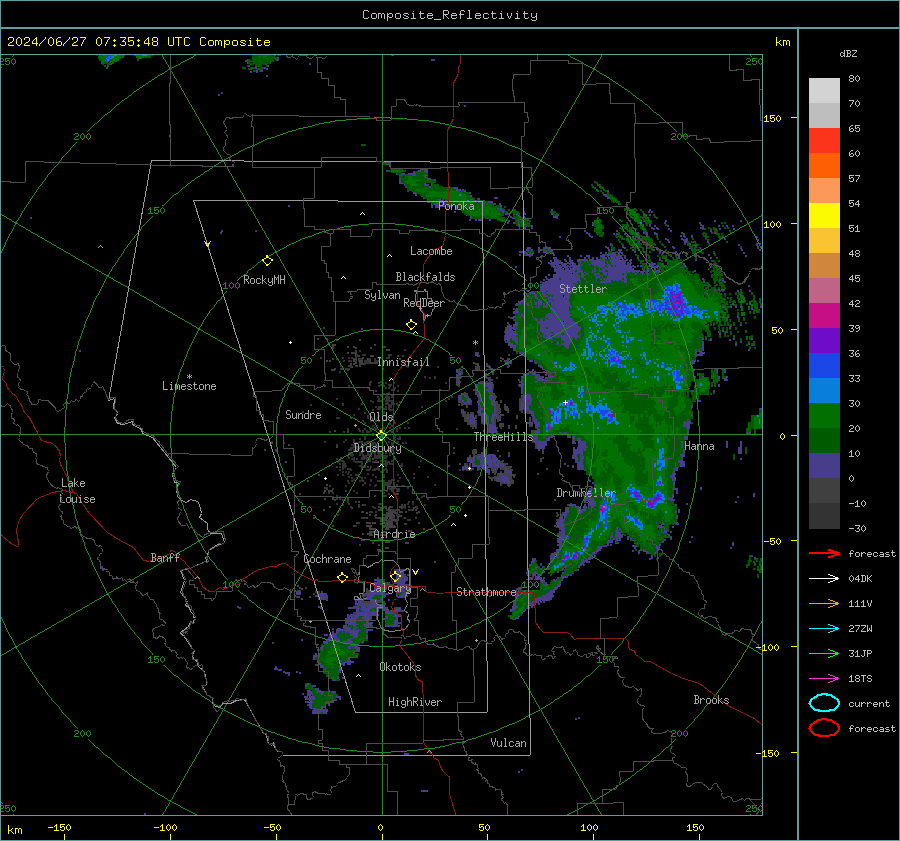Click the Vulcan city label

point(508,743)
